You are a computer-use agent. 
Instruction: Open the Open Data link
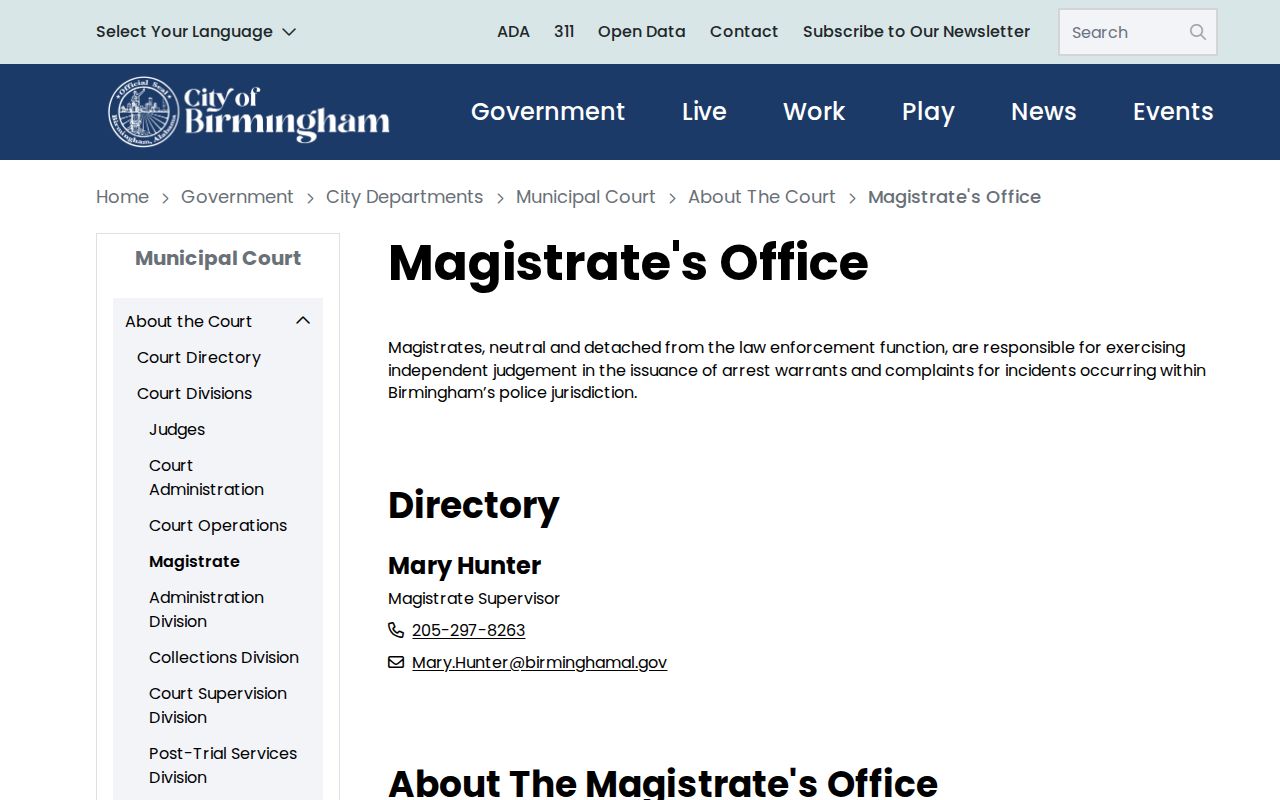(642, 31)
